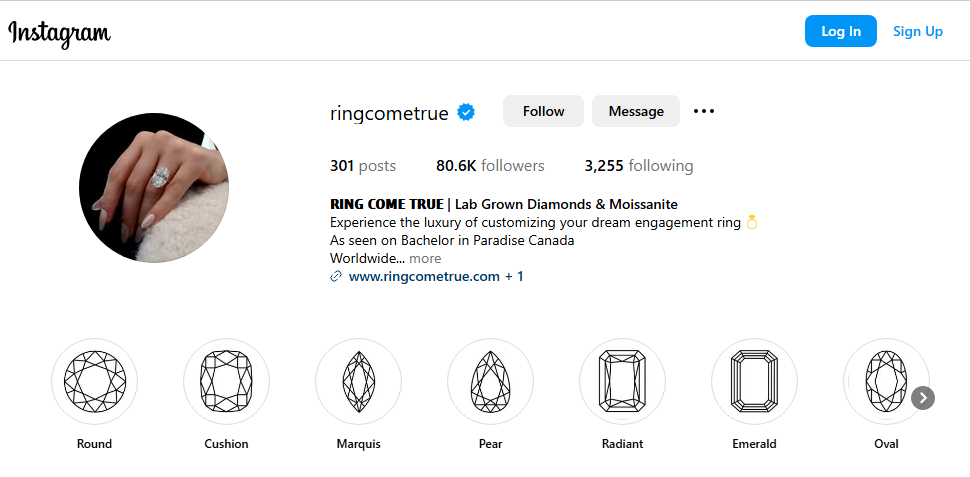Image resolution: width=970 pixels, height=477 pixels.
Task: Expand the bio with "more"
Action: (x=425, y=258)
